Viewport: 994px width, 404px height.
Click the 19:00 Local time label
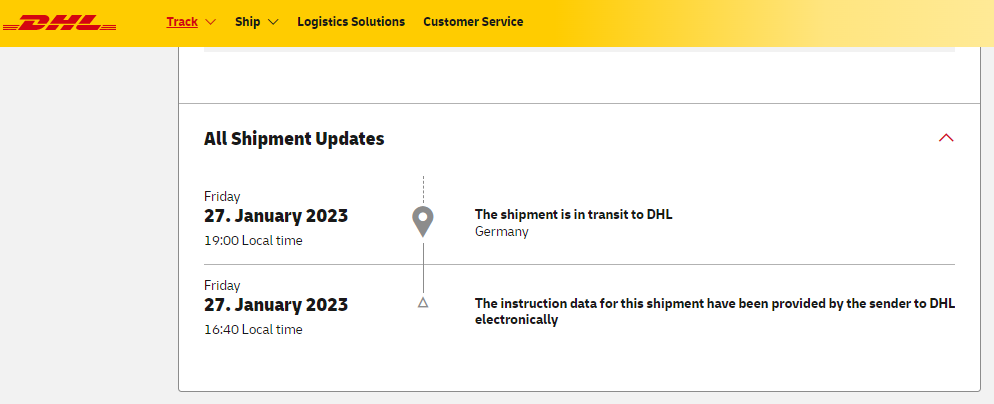253,240
